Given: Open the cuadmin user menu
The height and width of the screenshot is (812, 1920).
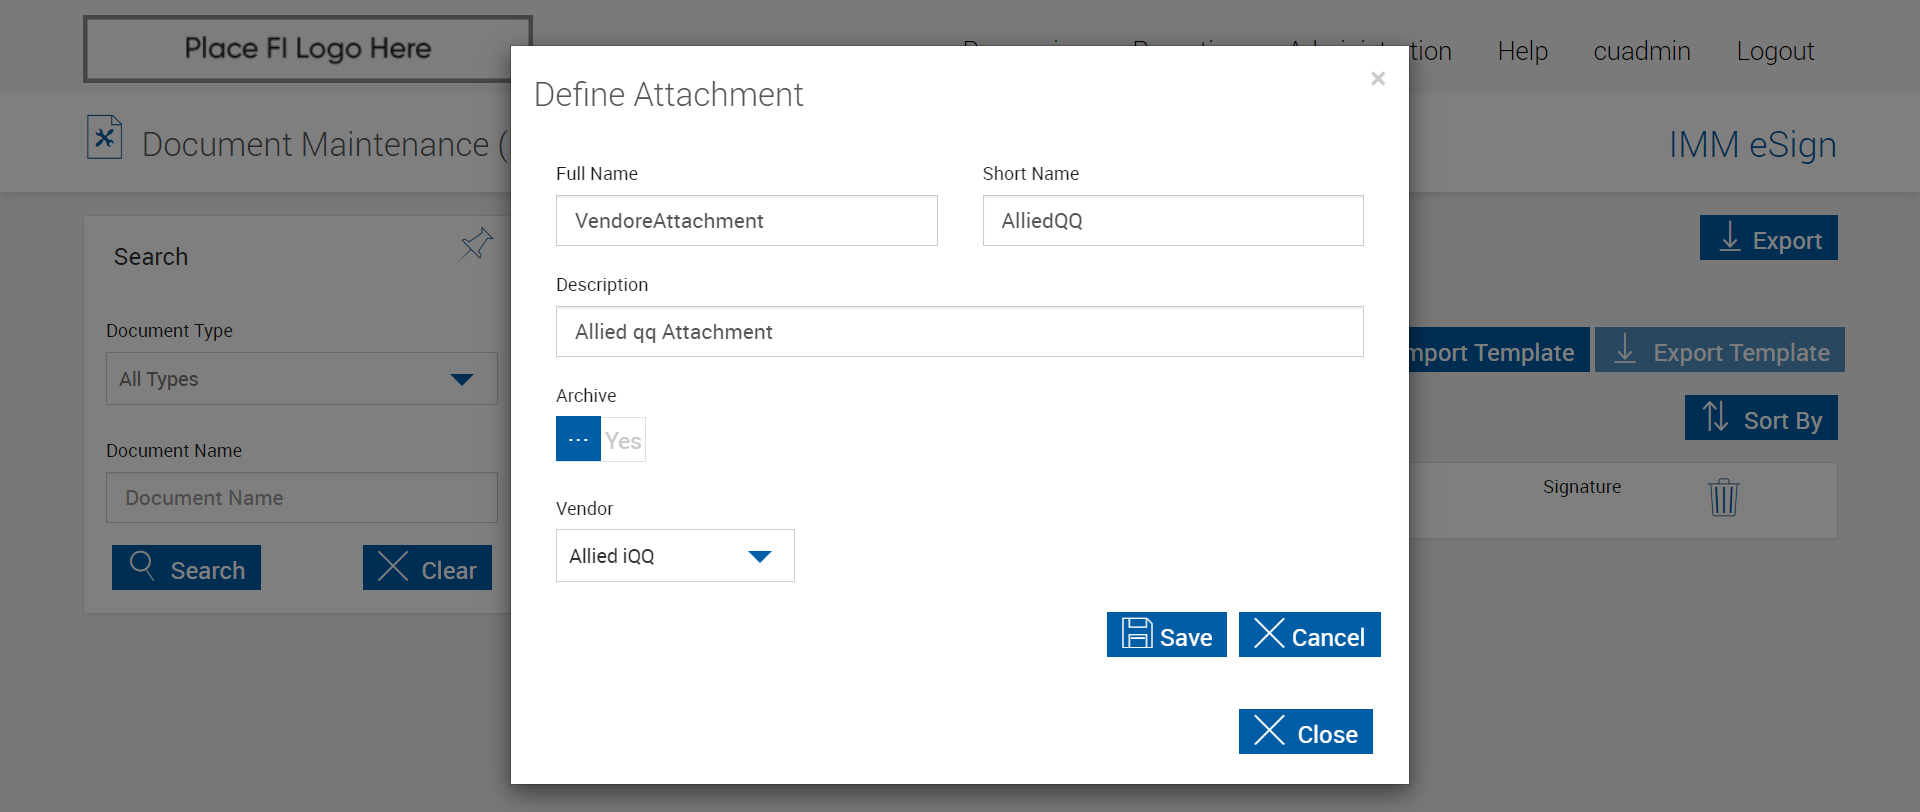Looking at the screenshot, I should tap(1641, 51).
